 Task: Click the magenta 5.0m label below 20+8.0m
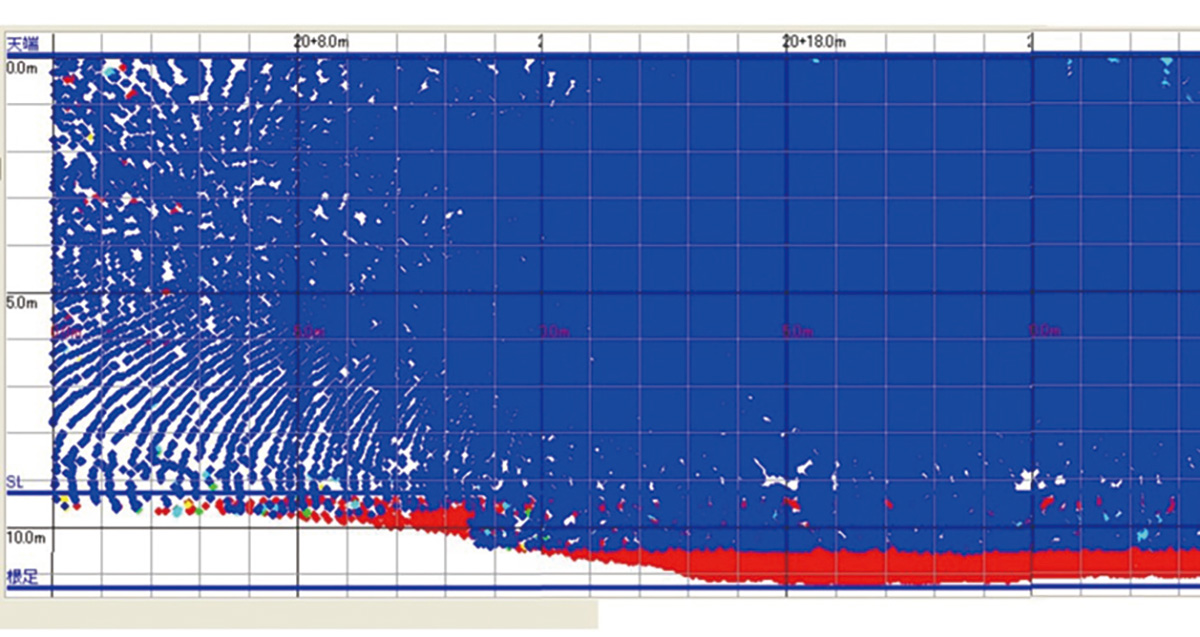point(308,331)
